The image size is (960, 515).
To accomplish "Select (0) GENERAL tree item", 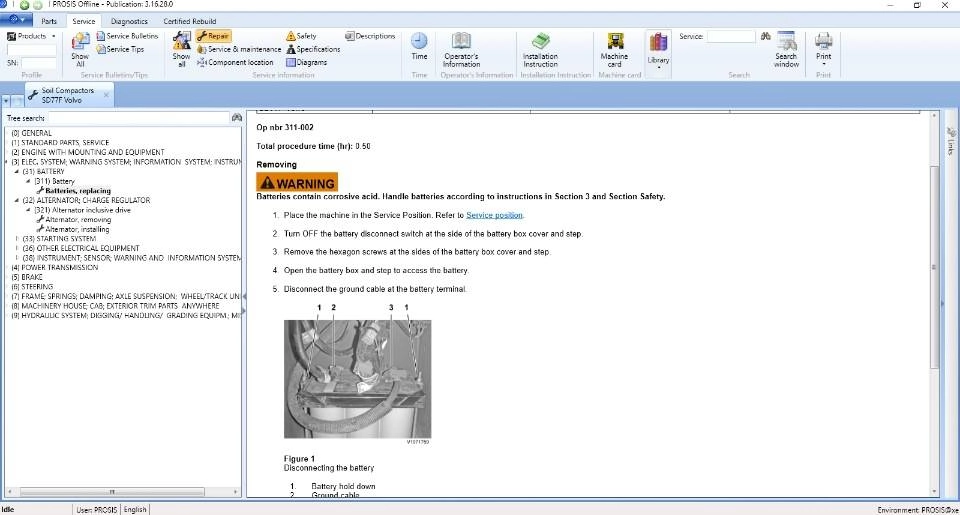I will coord(32,133).
